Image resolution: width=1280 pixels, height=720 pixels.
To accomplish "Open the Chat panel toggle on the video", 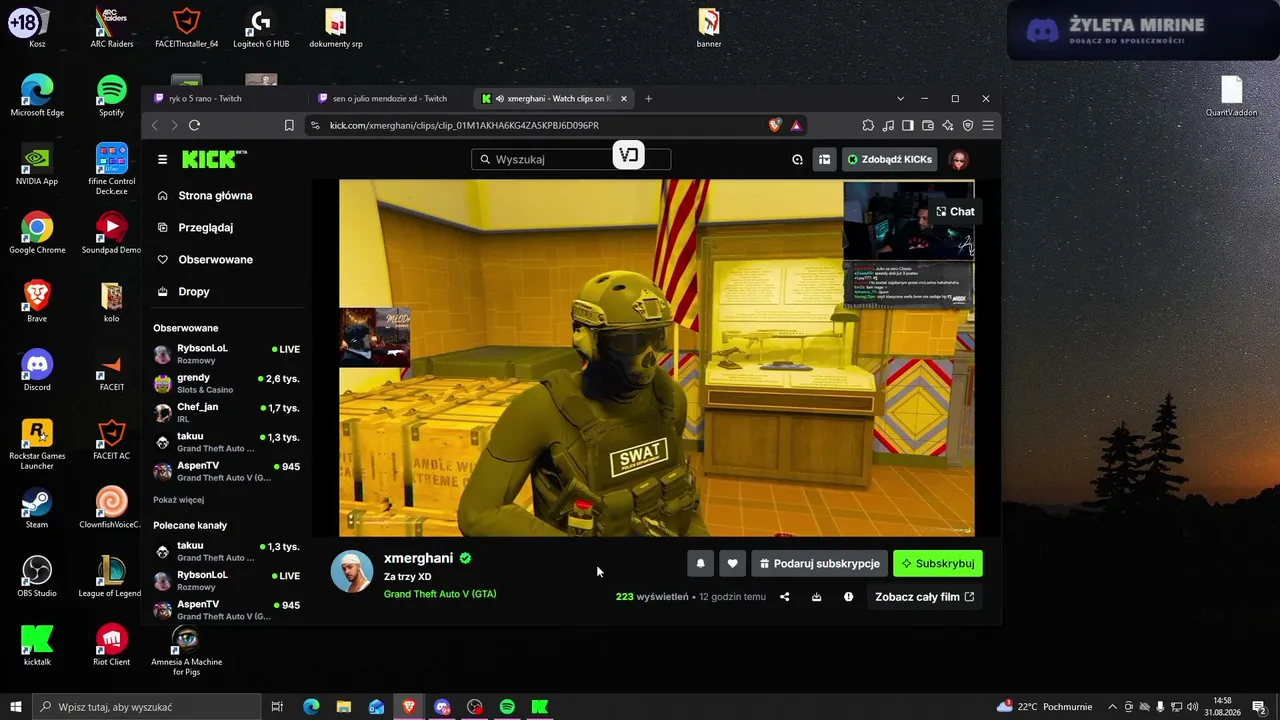I will 955,212.
